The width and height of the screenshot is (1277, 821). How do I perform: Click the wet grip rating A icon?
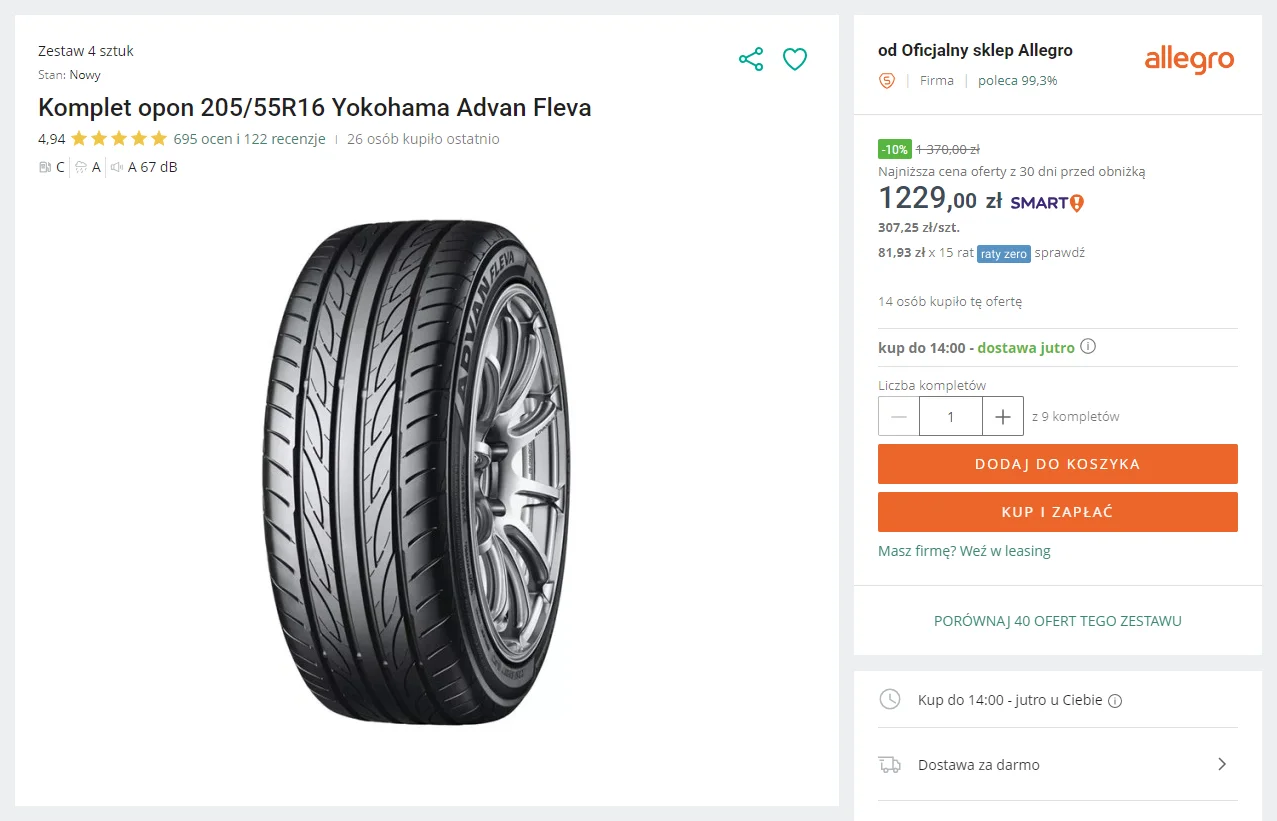pyautogui.click(x=90, y=167)
